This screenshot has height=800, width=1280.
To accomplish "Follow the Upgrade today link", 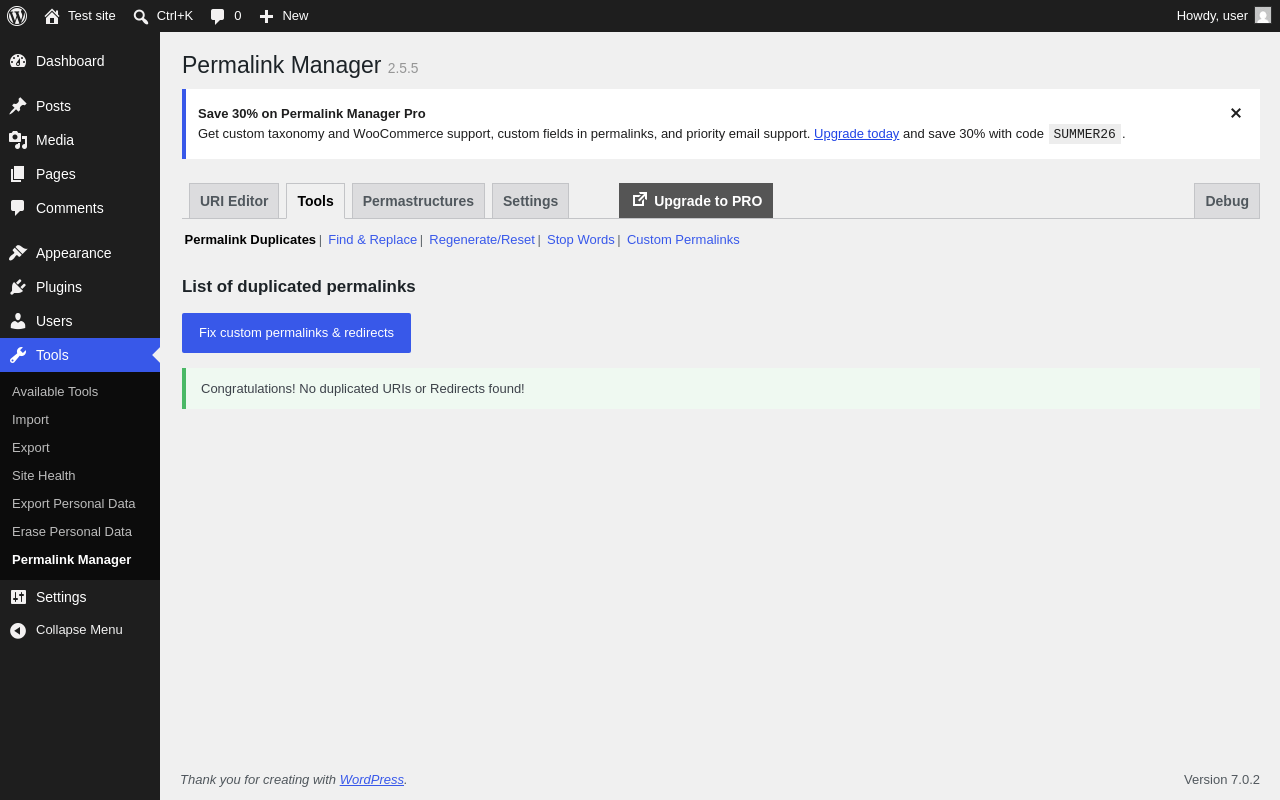I will 856,134.
